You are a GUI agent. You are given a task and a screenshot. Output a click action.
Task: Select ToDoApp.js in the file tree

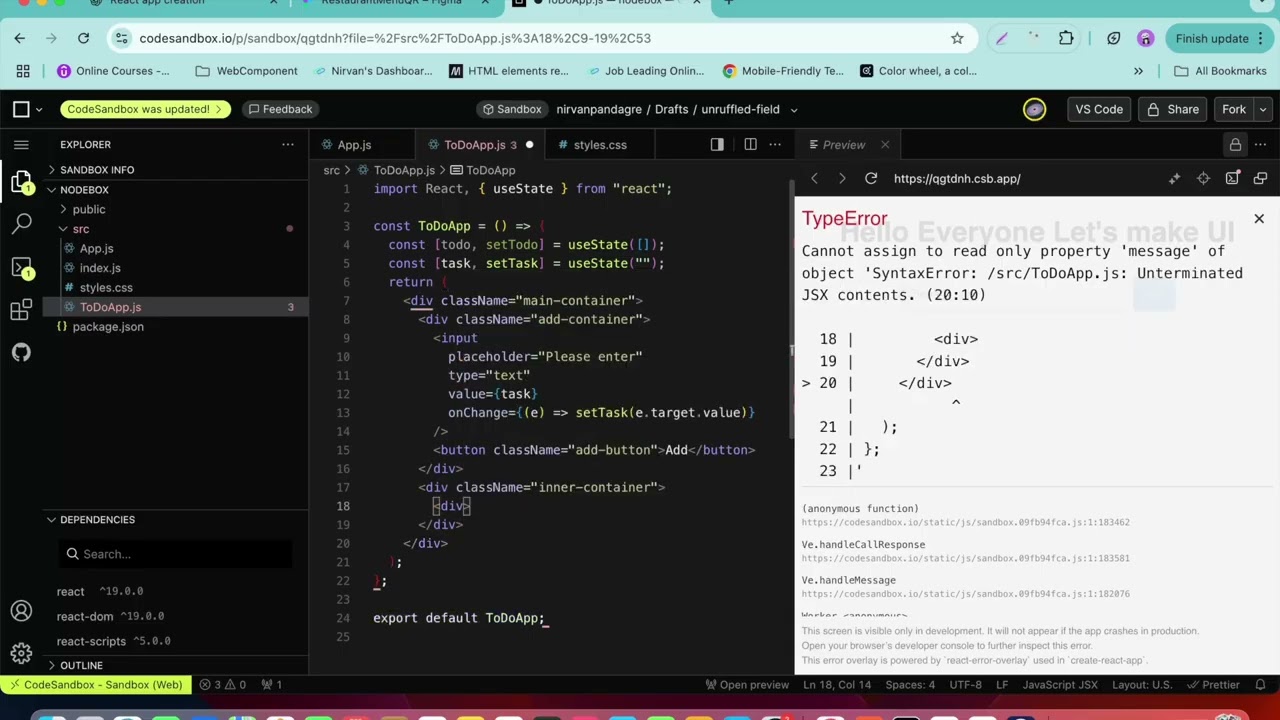(110, 307)
